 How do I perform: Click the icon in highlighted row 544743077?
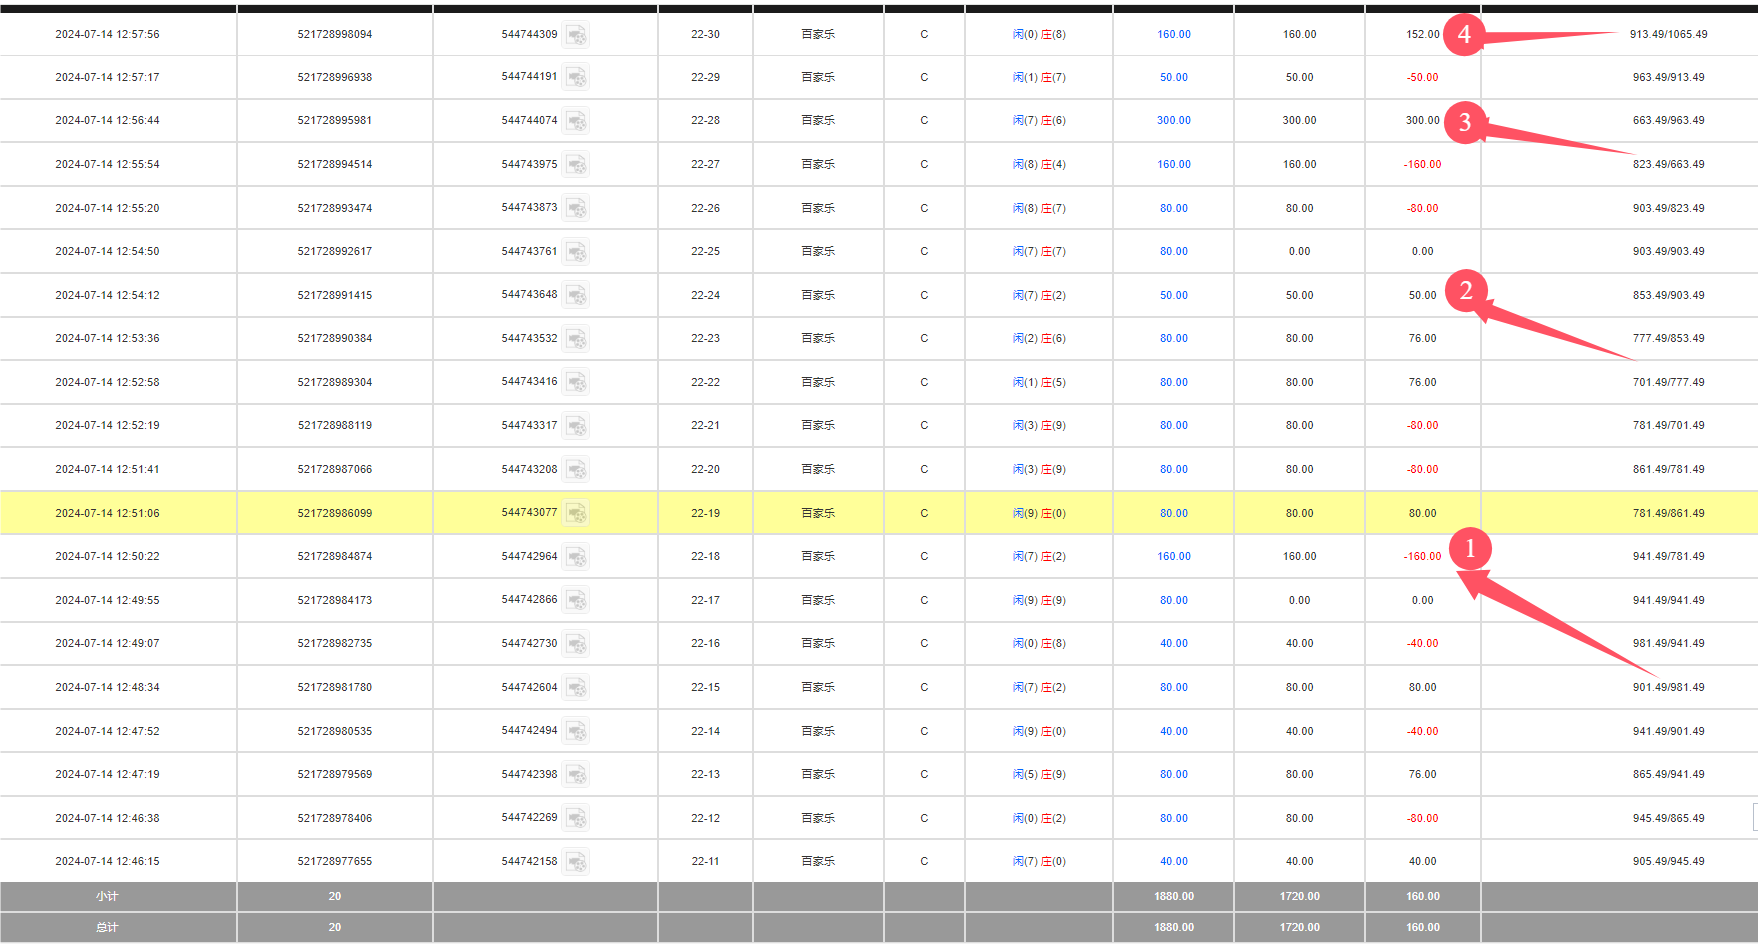[x=575, y=513]
